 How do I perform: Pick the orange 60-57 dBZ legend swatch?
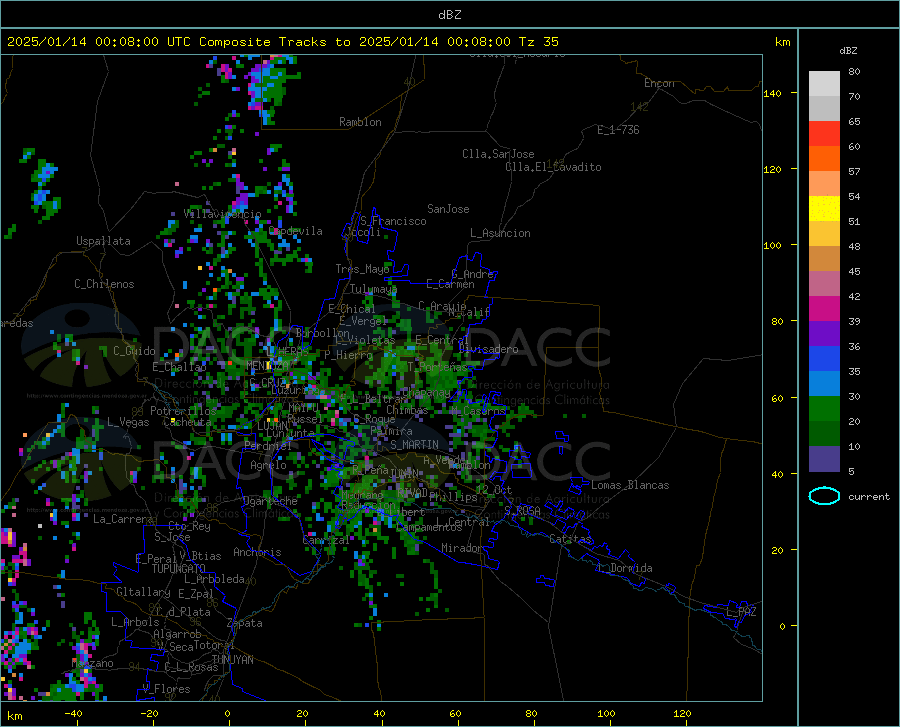824,159
